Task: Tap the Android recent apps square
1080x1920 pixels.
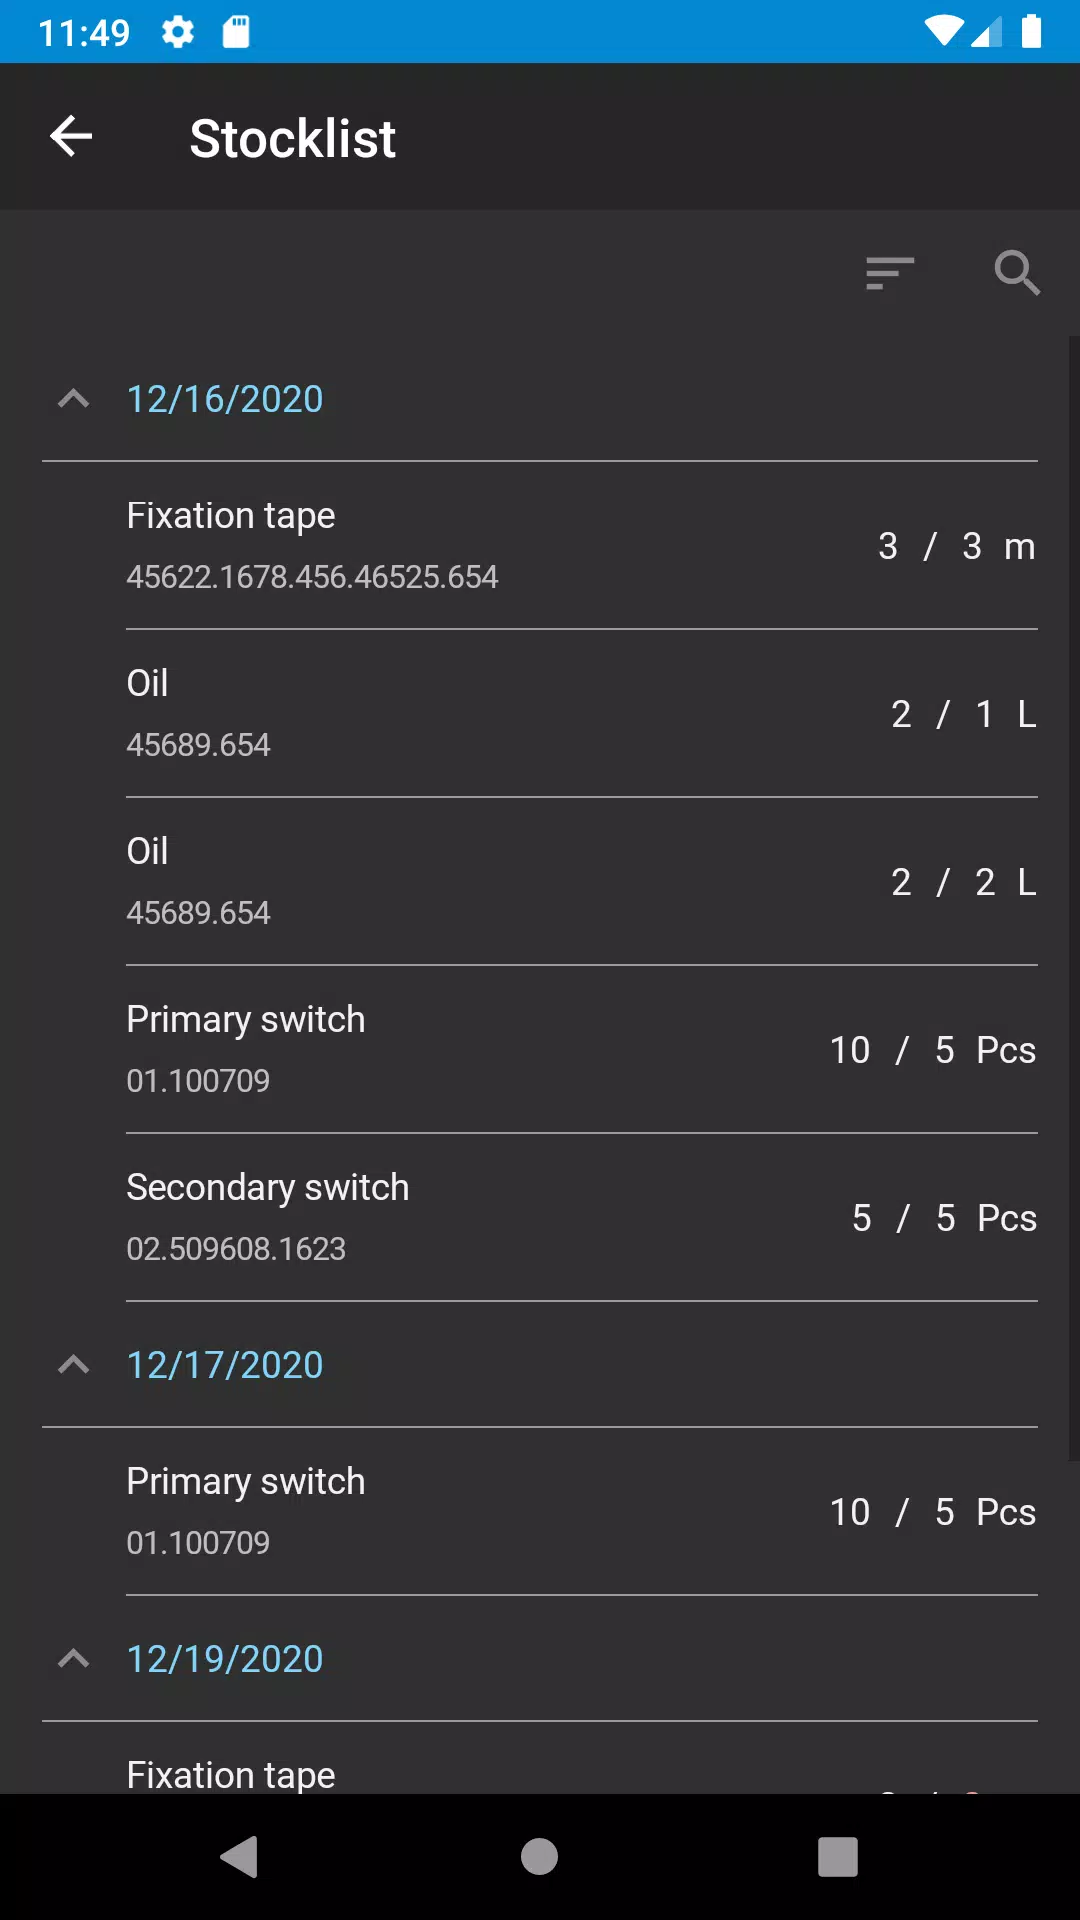Action: pyautogui.click(x=838, y=1857)
